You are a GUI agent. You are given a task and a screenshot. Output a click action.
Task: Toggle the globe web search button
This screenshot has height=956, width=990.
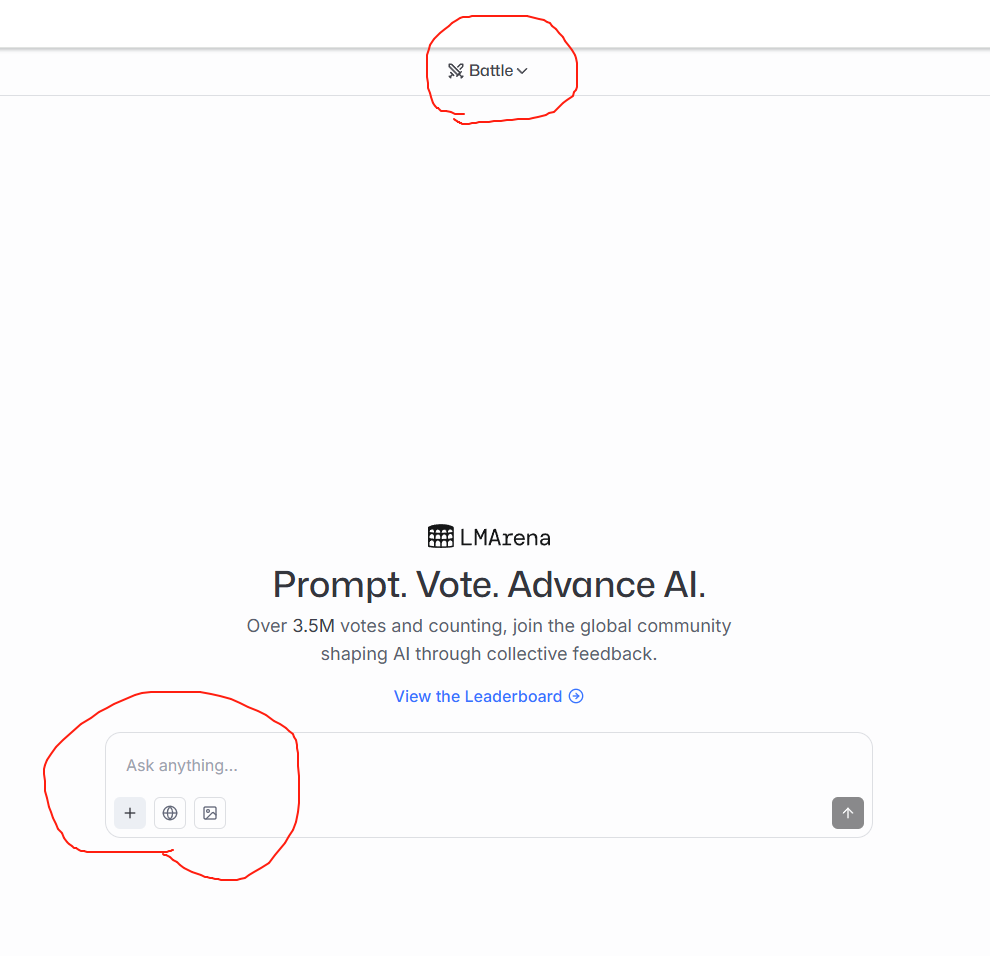point(170,813)
